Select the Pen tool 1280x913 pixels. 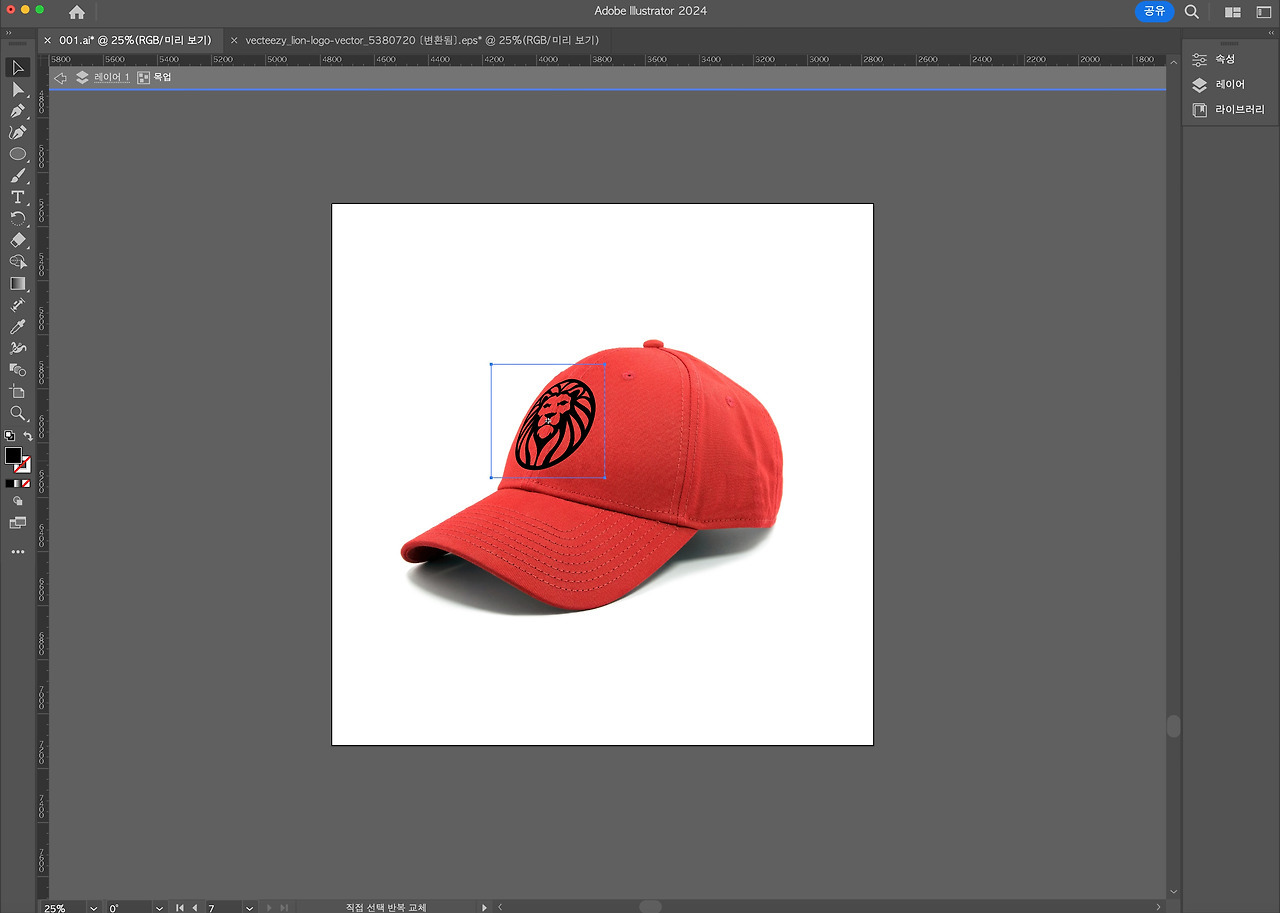(x=17, y=111)
